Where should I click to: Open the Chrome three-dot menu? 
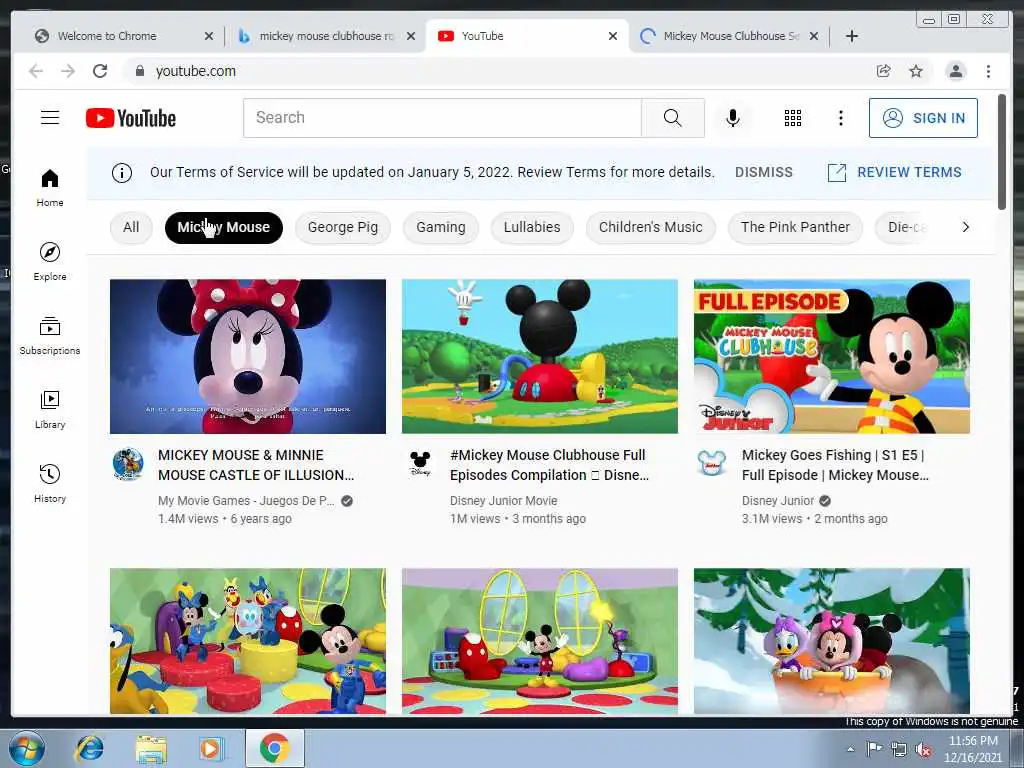988,71
